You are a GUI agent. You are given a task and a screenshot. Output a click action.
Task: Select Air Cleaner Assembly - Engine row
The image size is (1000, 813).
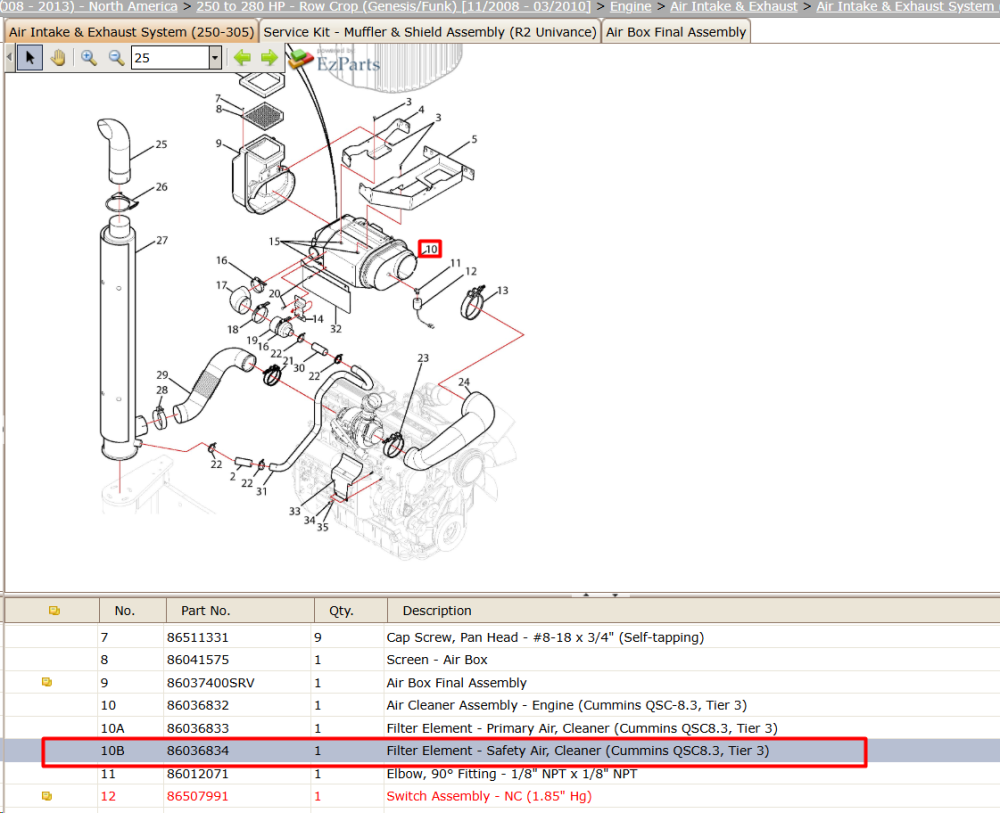(x=499, y=705)
